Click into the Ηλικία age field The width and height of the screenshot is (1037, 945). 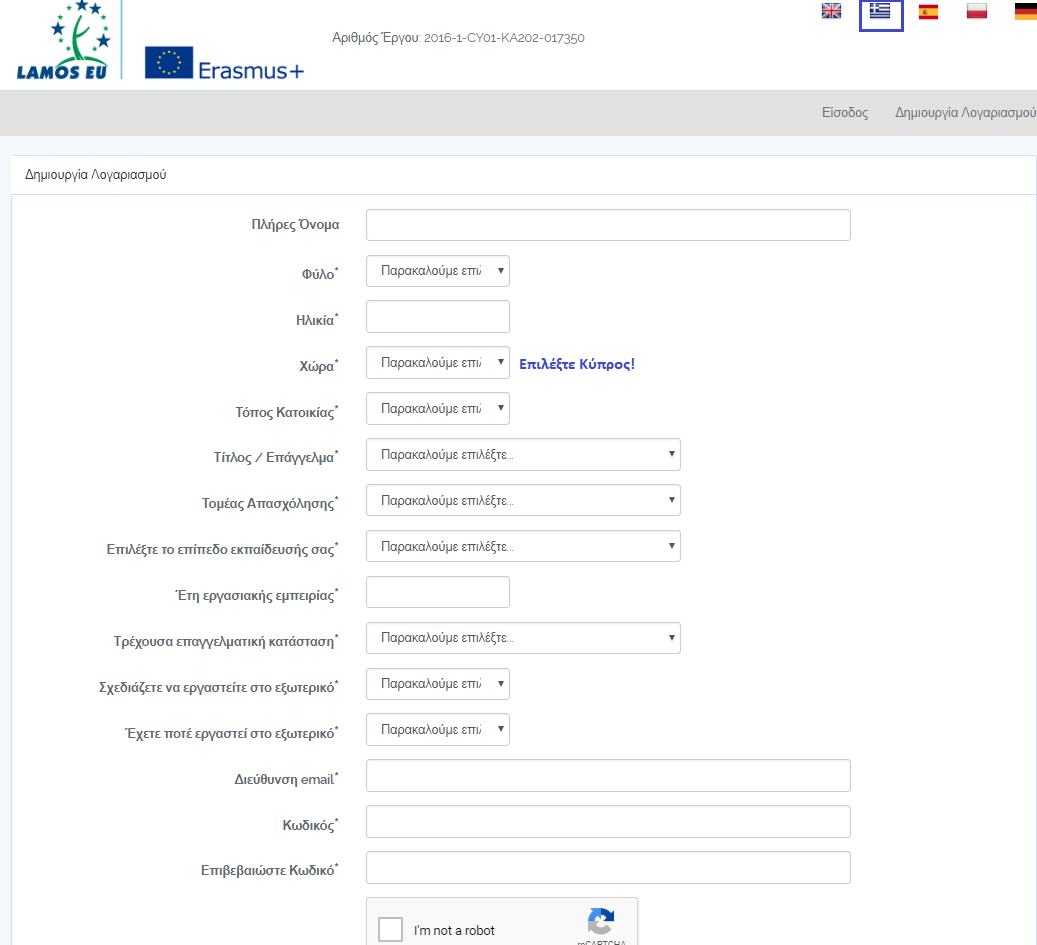point(438,317)
